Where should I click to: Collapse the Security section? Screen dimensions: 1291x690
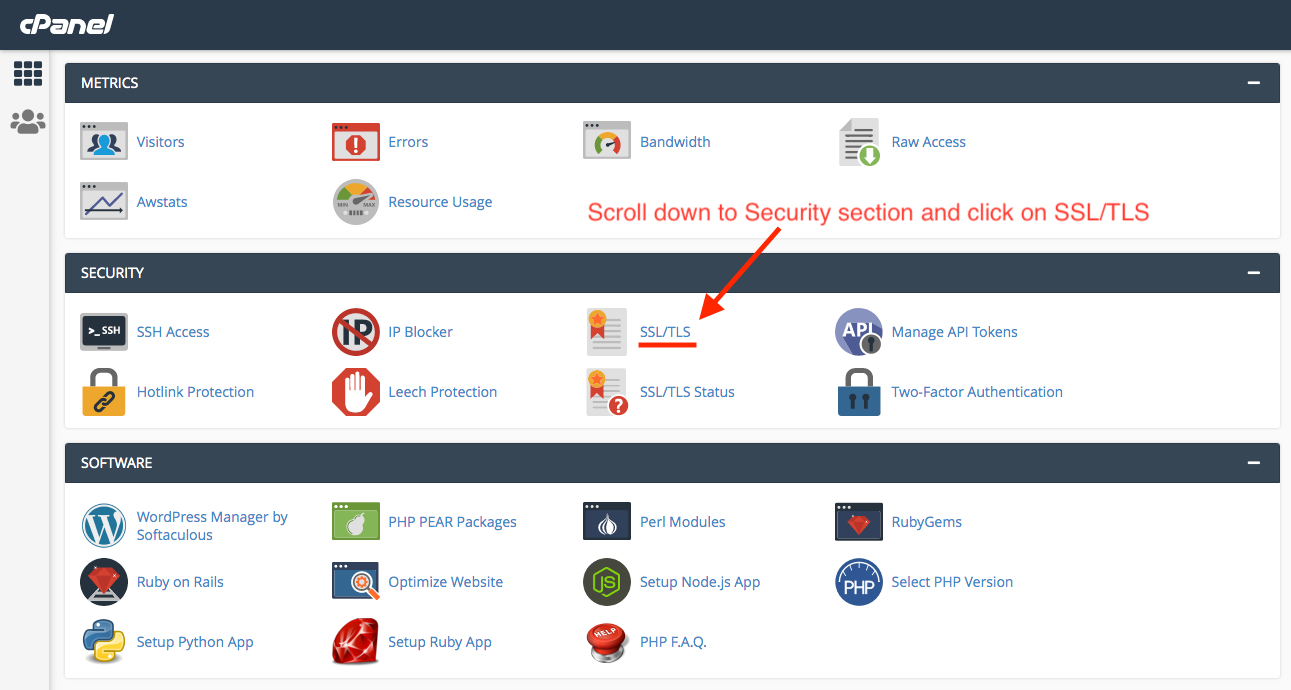pyautogui.click(x=1253, y=273)
